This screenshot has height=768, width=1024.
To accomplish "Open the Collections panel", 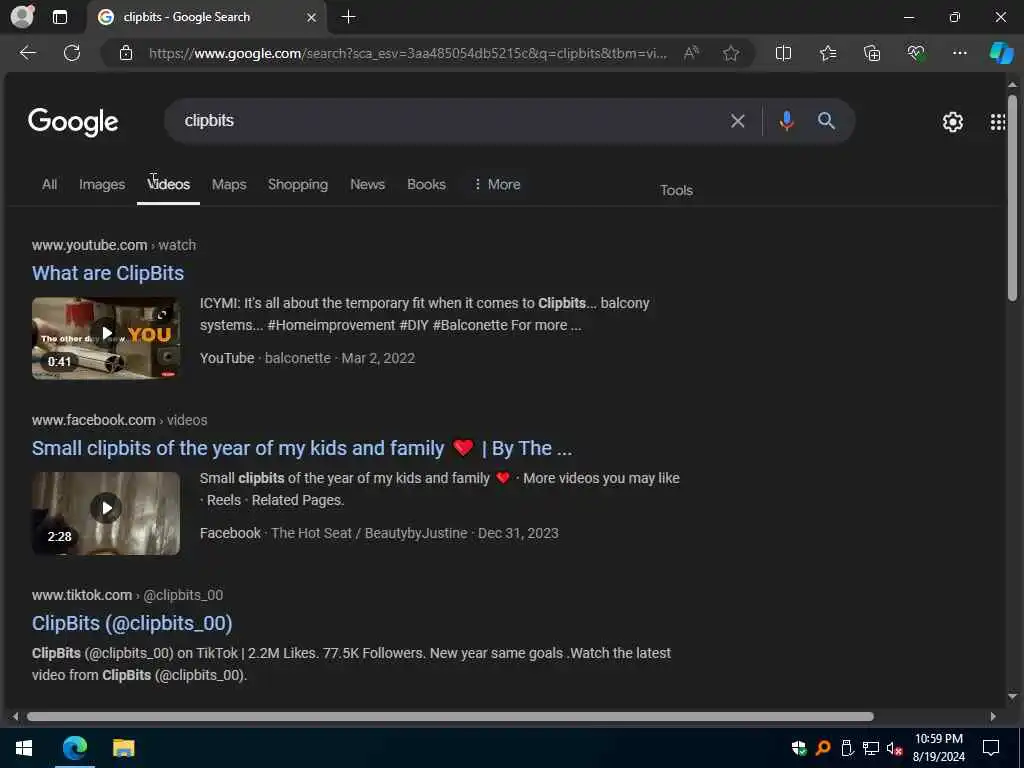I will pos(872,53).
